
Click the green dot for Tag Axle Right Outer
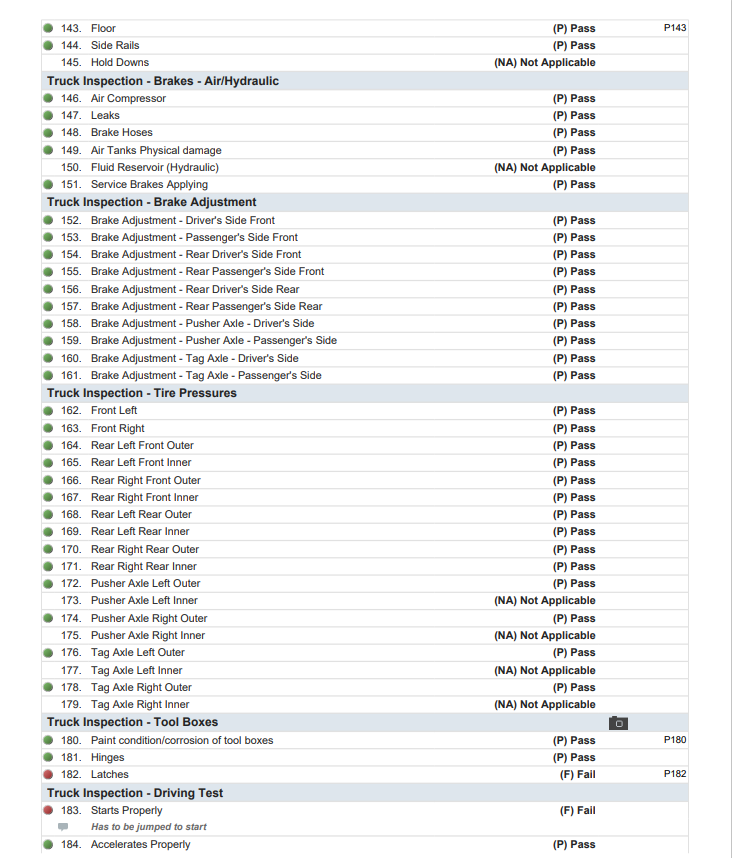[48, 688]
